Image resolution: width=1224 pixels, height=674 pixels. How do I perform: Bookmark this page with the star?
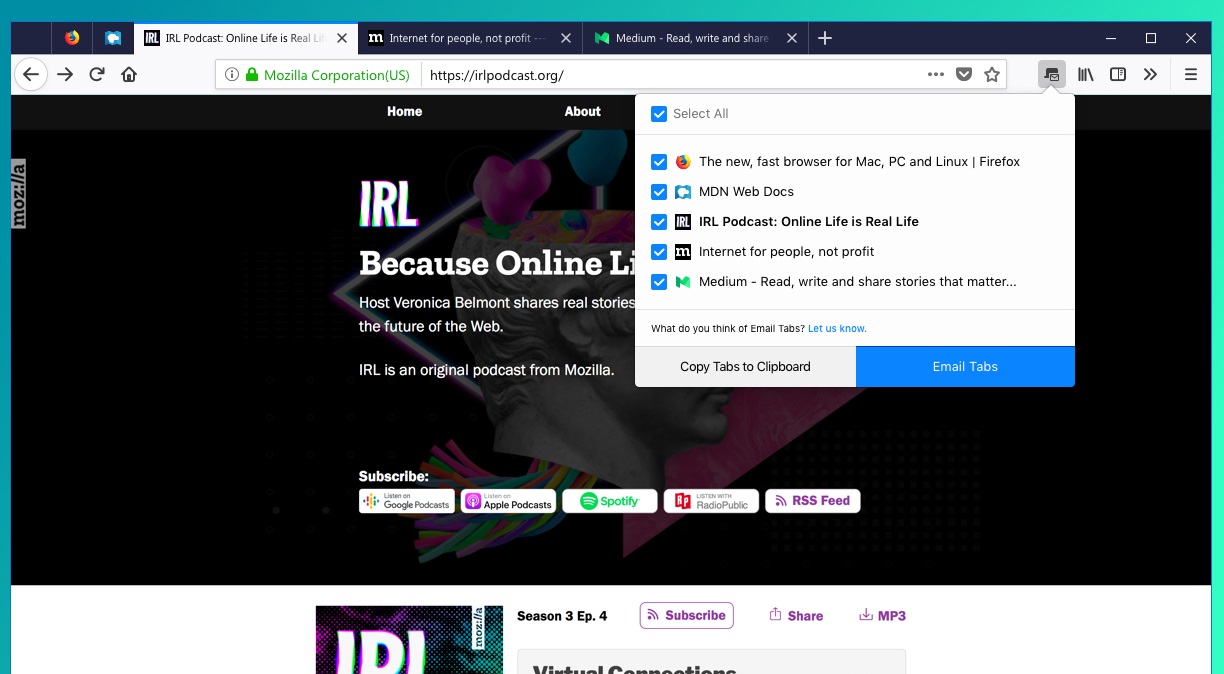pyautogui.click(x=992, y=74)
